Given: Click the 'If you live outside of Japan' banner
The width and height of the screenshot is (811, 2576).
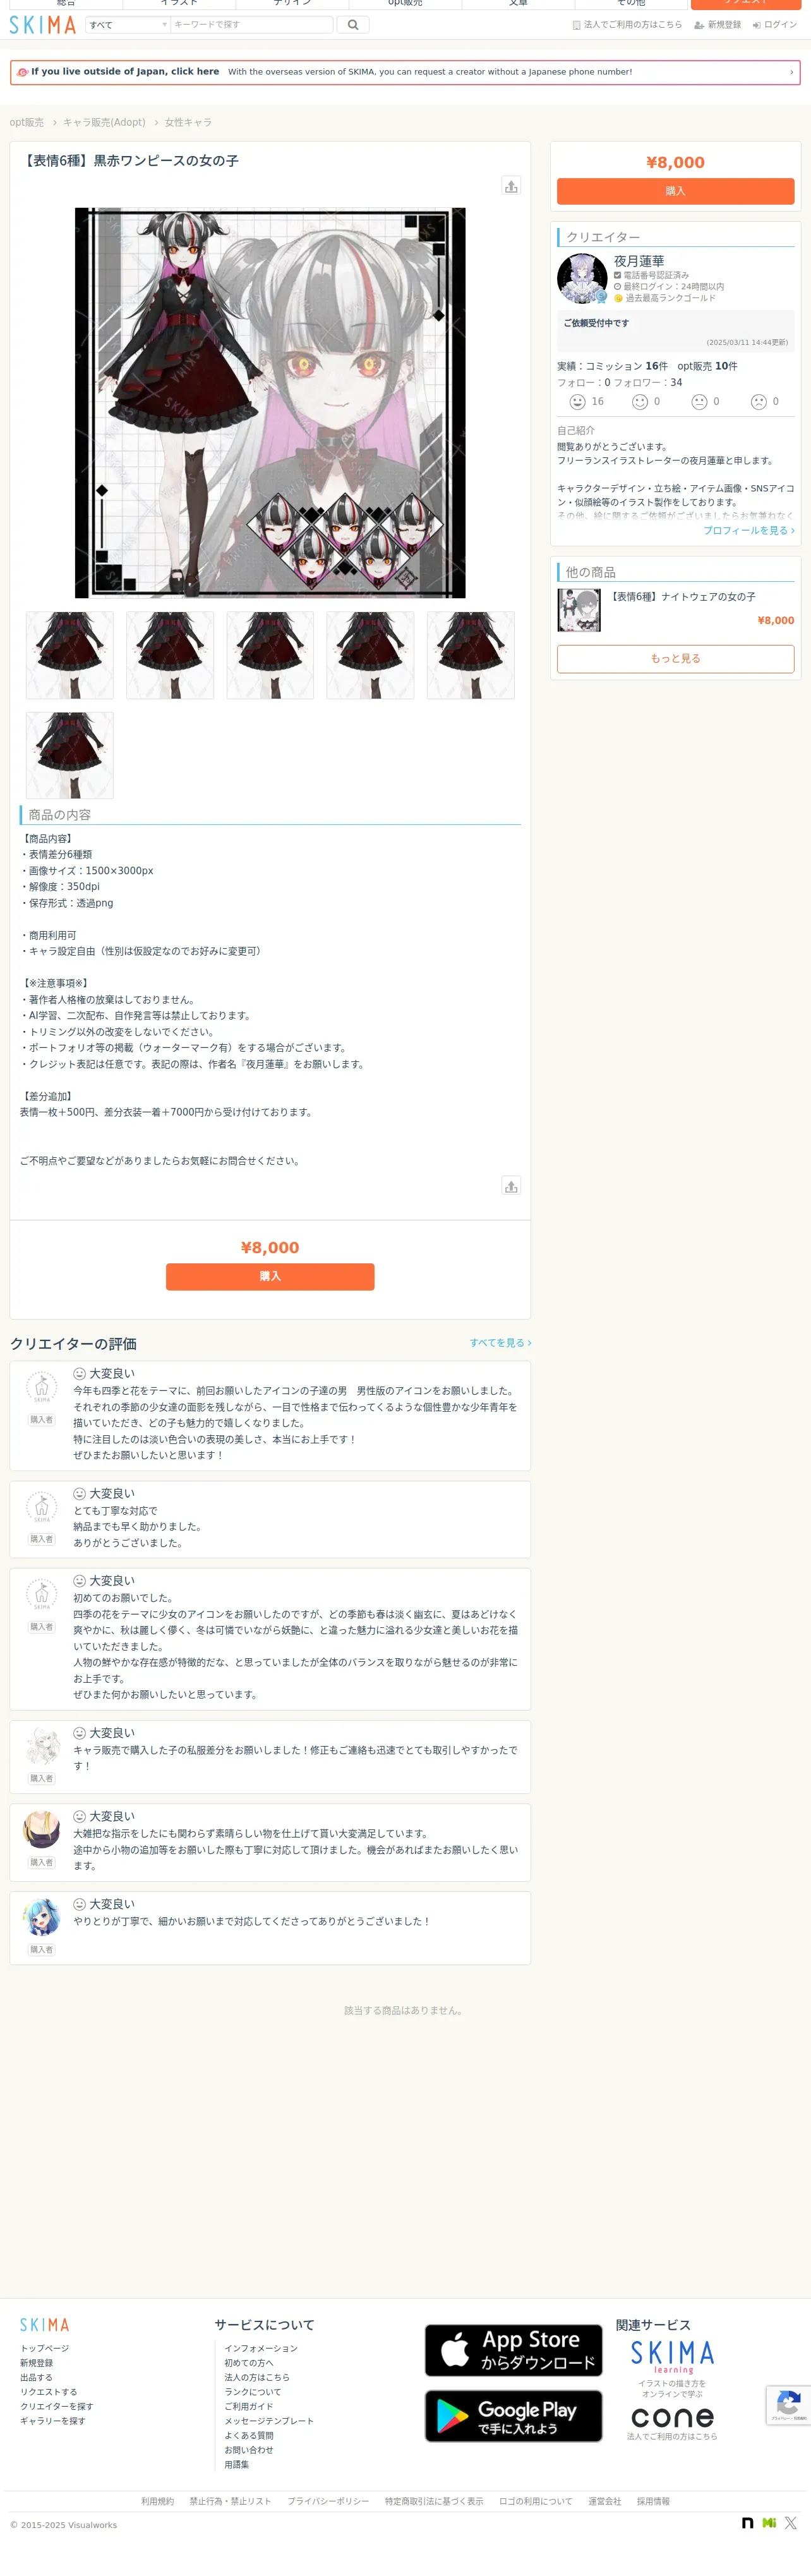Looking at the screenshot, I should tap(405, 72).
